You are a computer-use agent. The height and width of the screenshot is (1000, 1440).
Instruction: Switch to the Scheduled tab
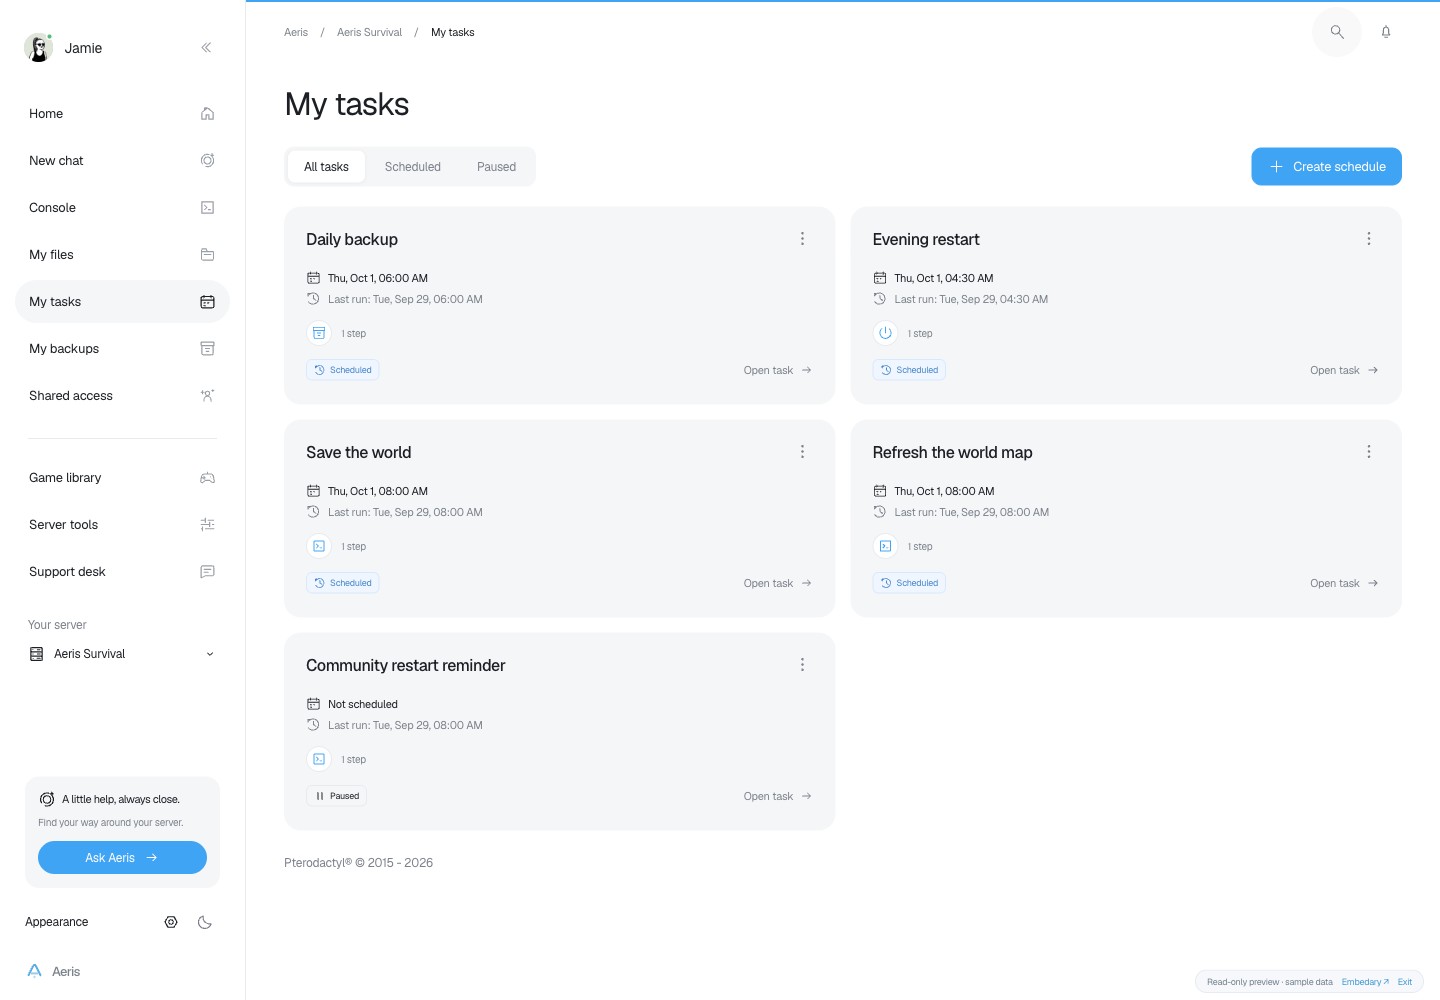pyautogui.click(x=413, y=167)
